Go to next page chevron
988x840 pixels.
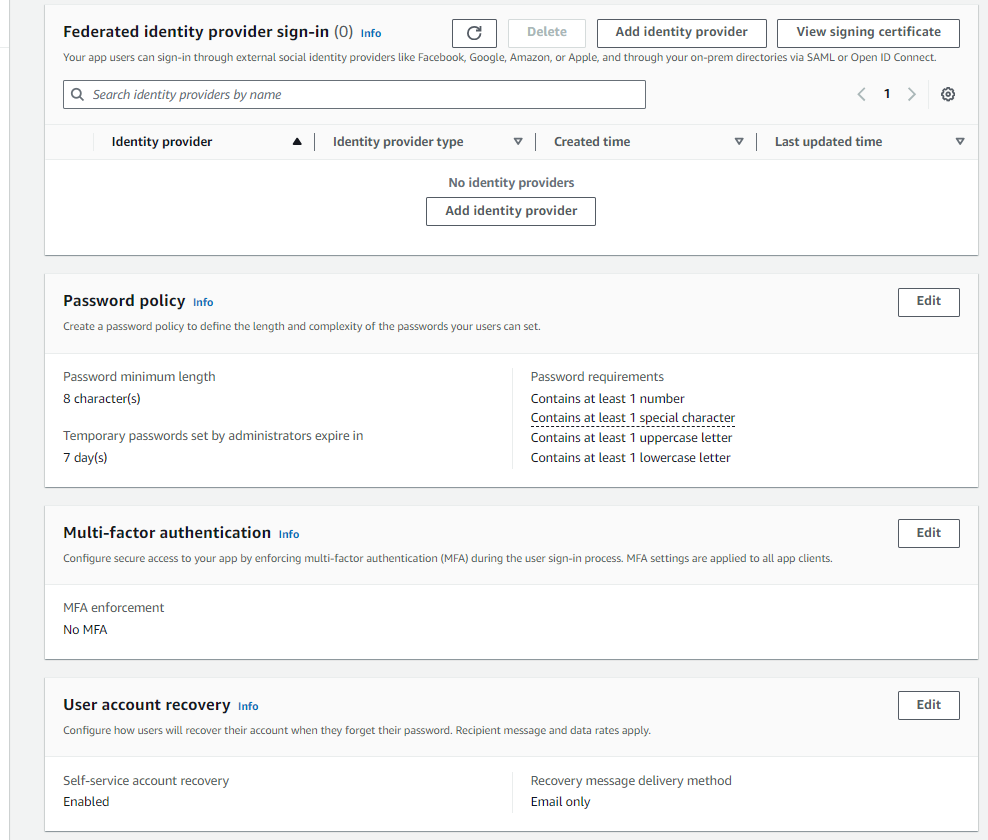(x=911, y=94)
